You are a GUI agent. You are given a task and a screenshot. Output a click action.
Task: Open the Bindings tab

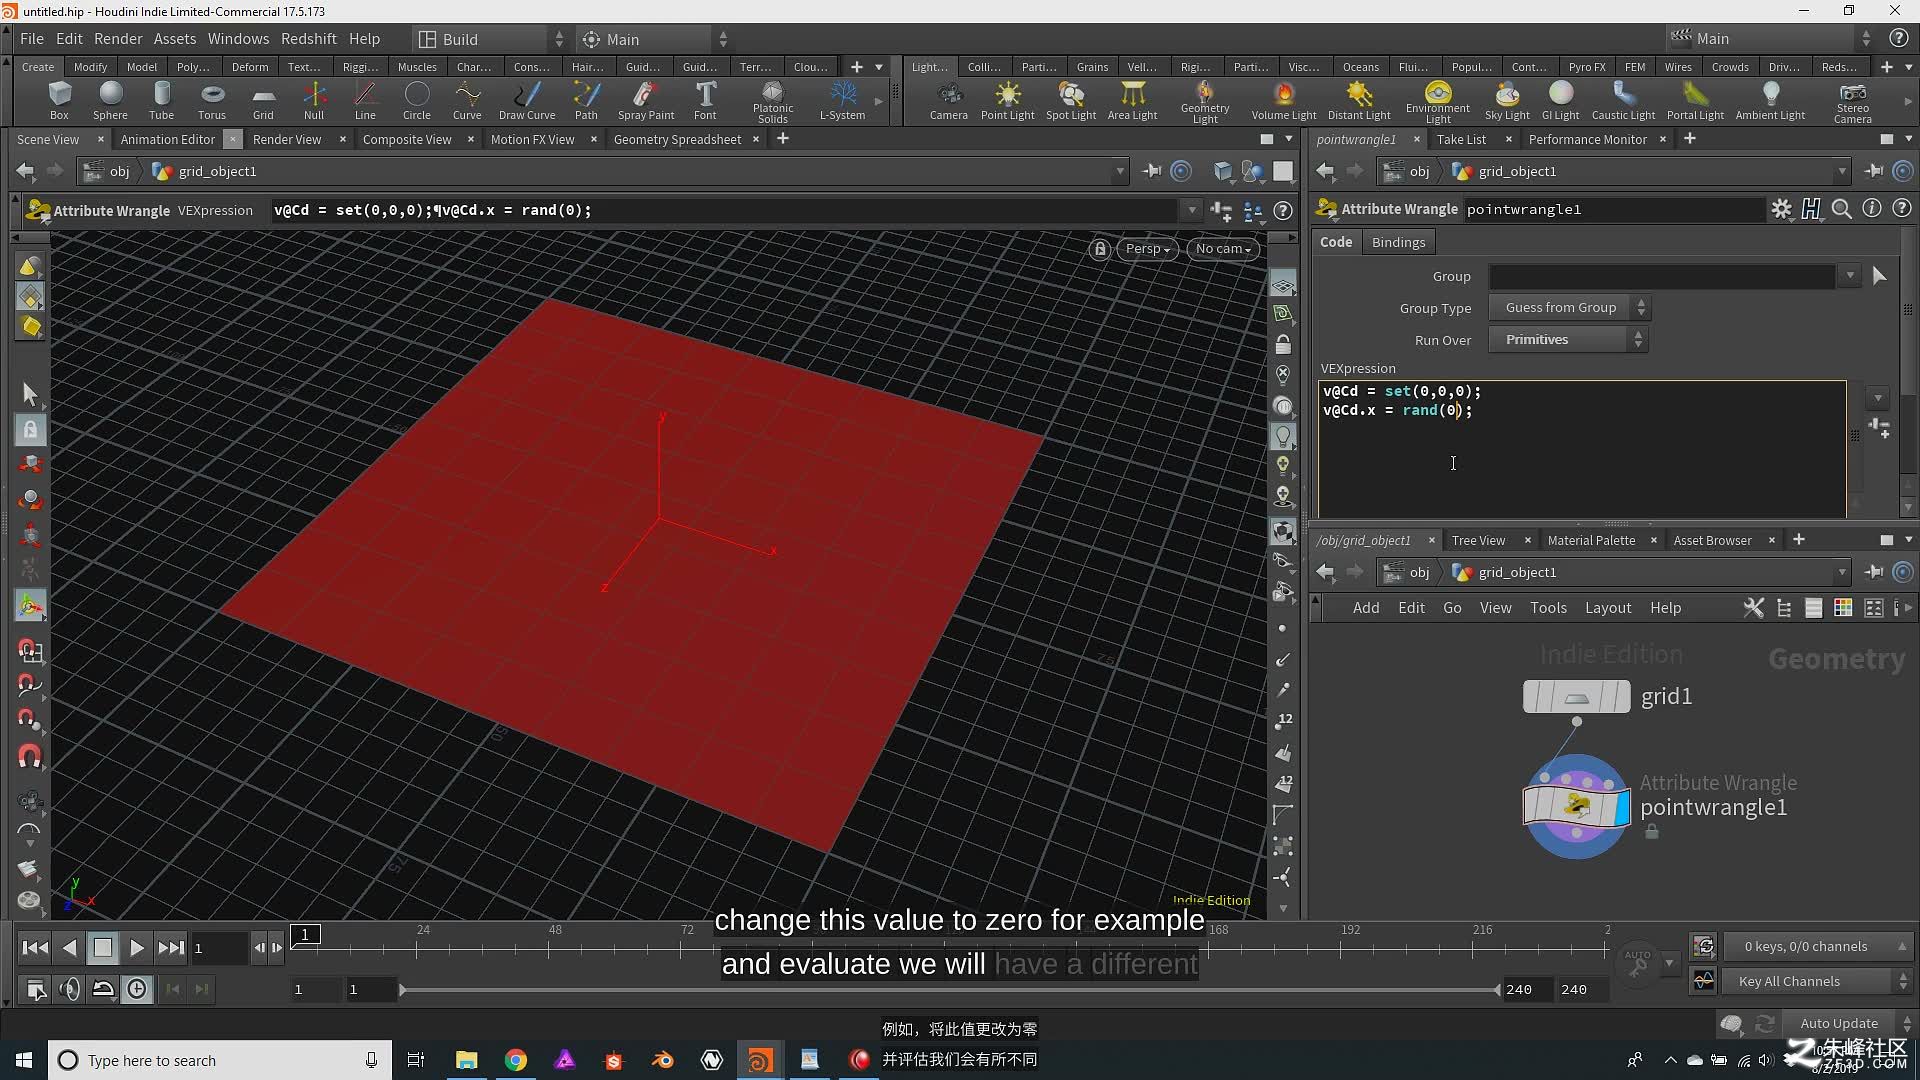click(x=1398, y=242)
